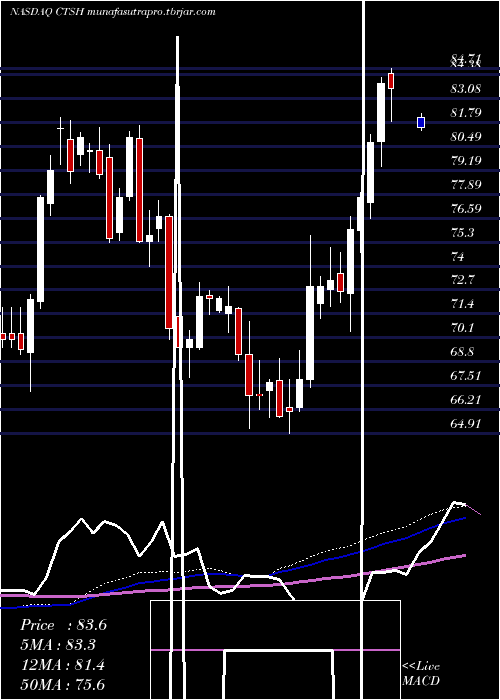This screenshot has width=500, height=700.
Task: Select the 74 price axis label
Action: tap(458, 256)
